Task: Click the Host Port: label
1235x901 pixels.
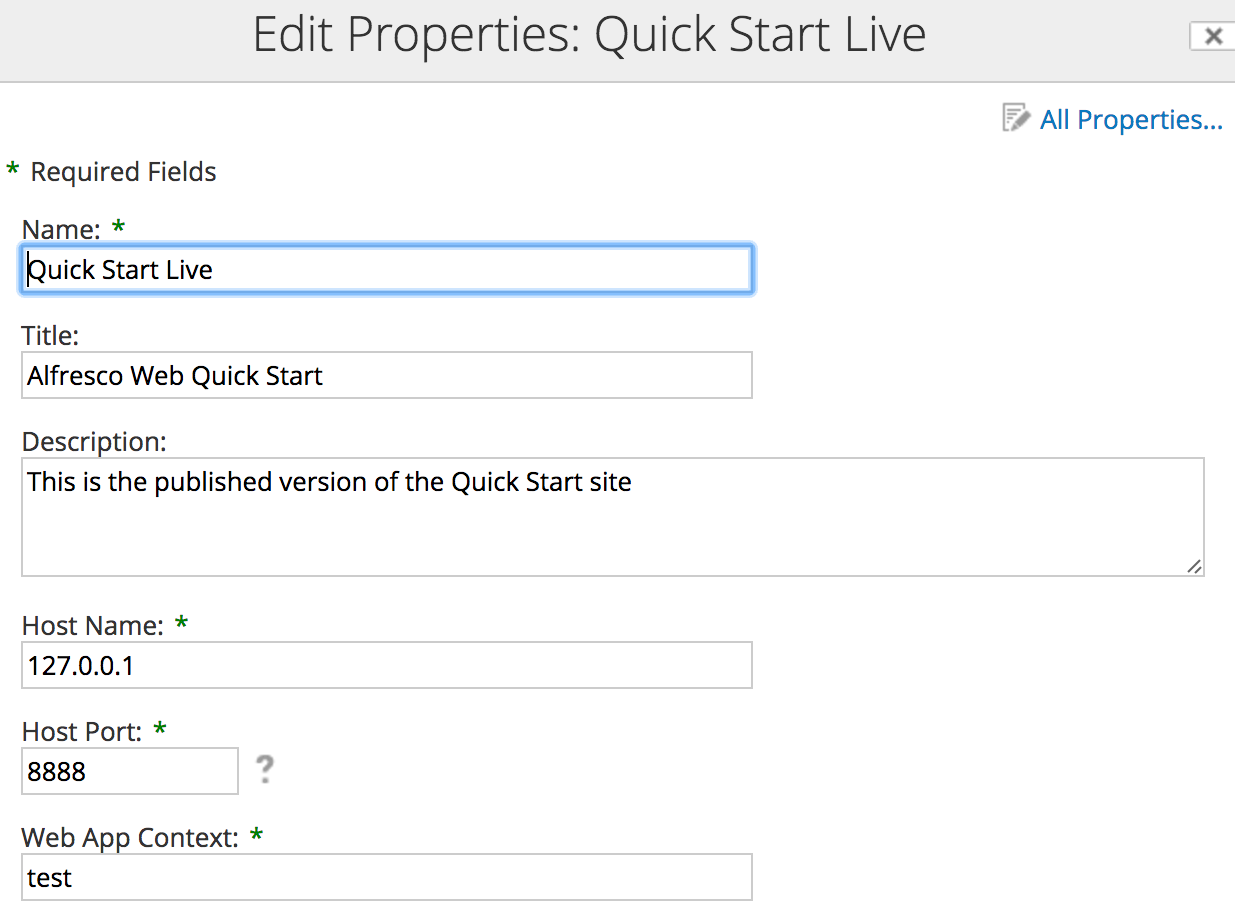Action: 82,732
